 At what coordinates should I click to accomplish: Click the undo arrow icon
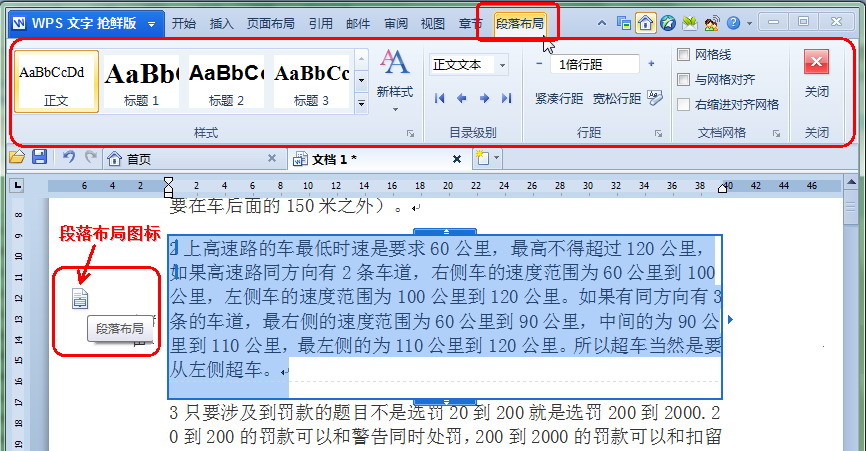click(x=68, y=157)
